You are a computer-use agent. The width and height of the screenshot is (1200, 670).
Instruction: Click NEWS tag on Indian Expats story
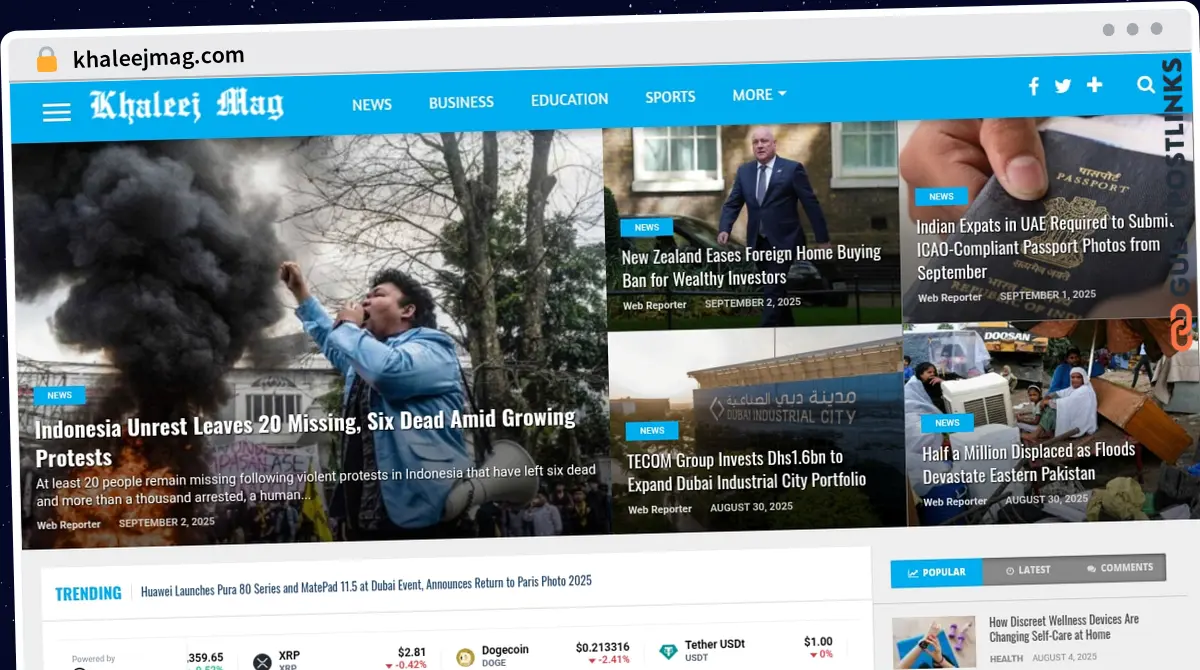941,196
